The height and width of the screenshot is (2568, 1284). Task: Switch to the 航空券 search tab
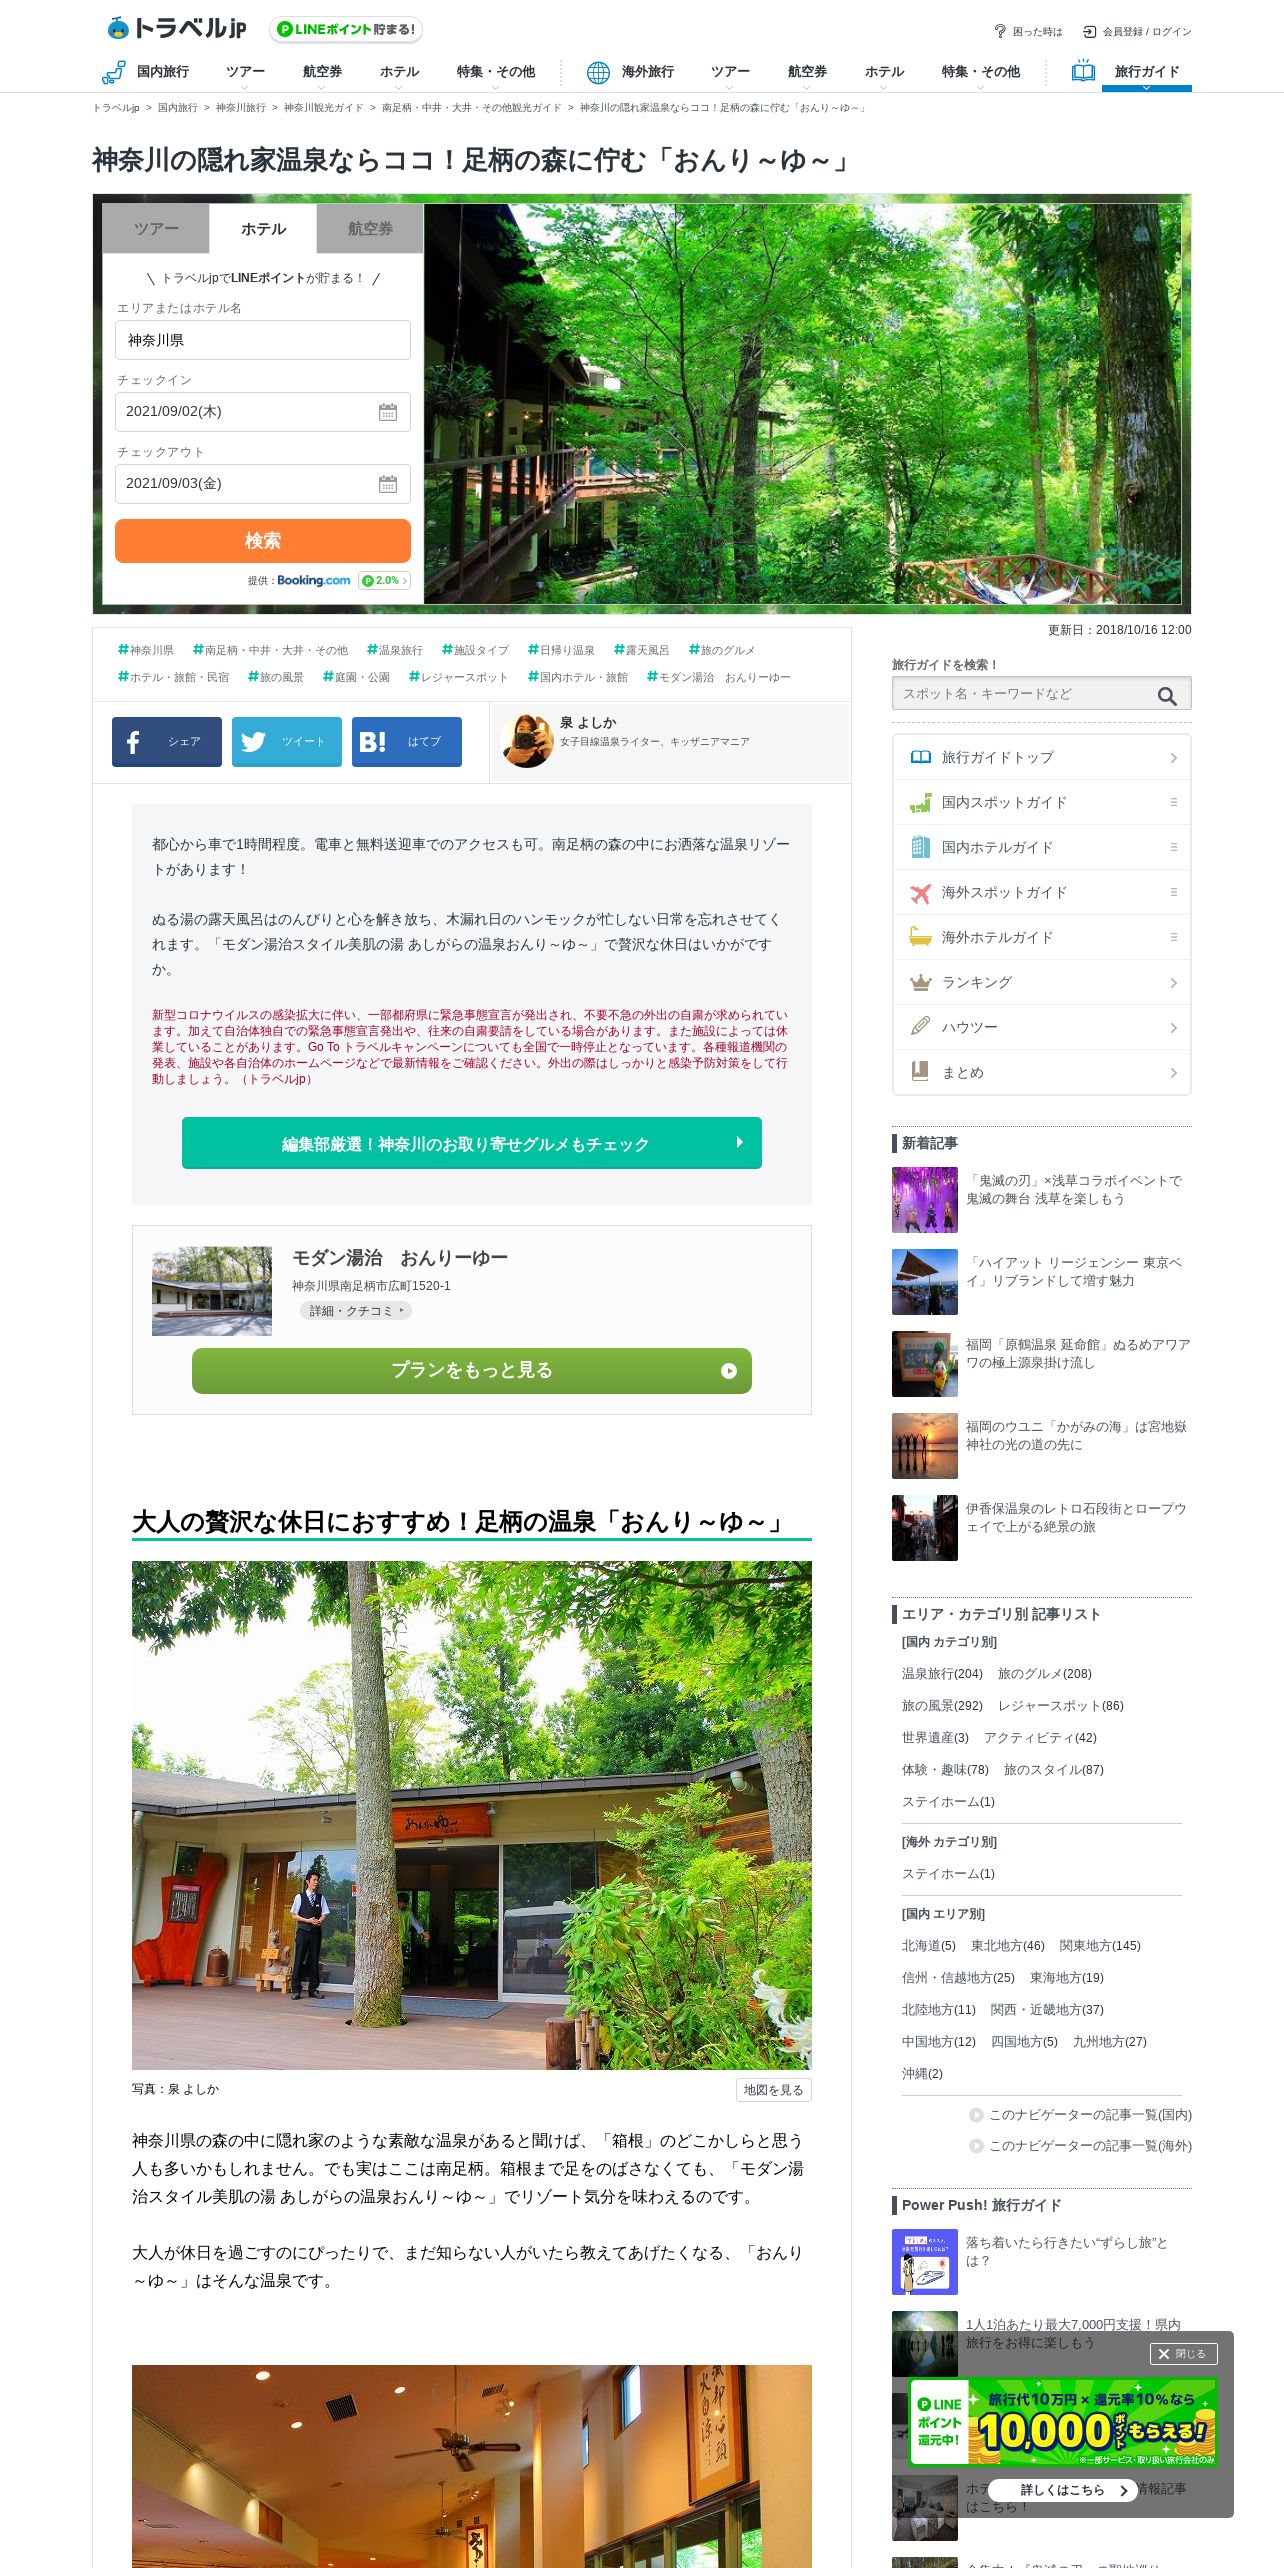[370, 229]
